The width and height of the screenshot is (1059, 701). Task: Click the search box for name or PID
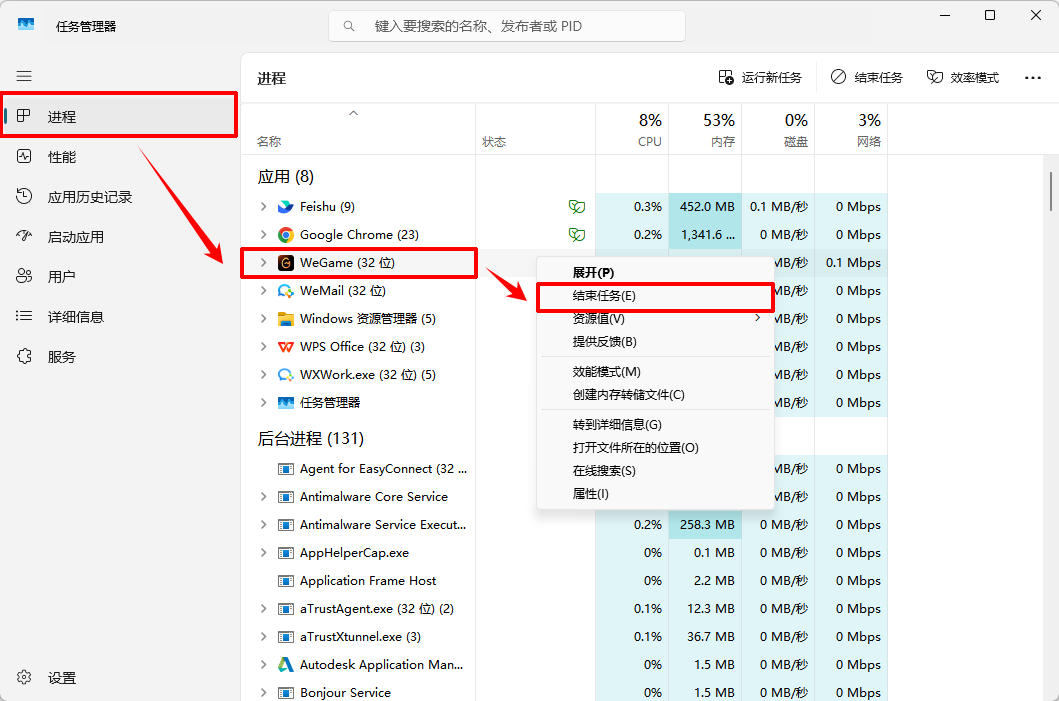point(507,26)
